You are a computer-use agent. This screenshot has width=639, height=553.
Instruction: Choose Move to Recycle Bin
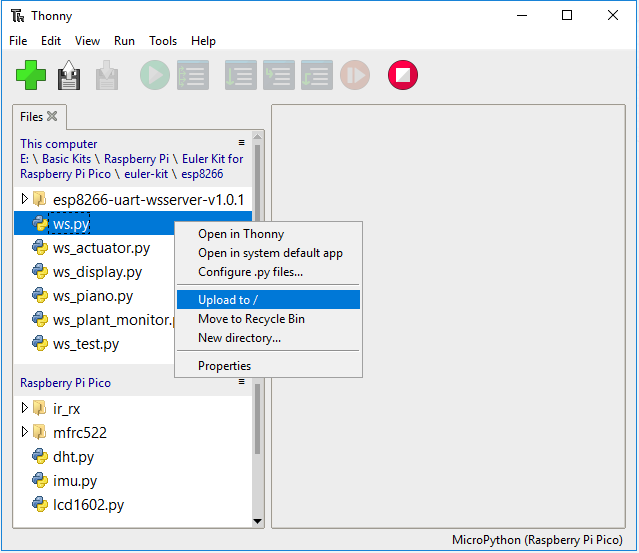tap(268, 319)
